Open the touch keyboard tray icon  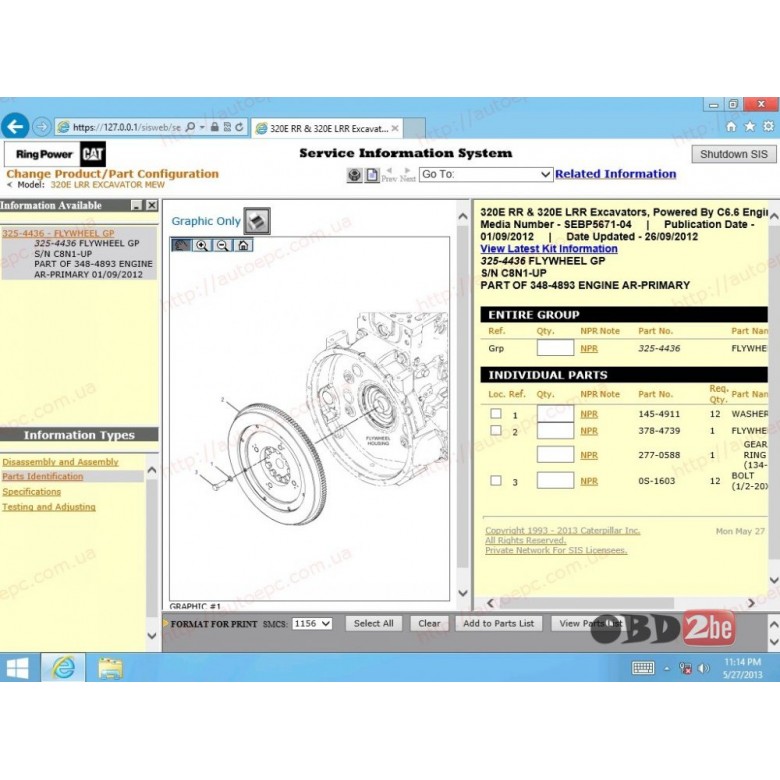643,668
